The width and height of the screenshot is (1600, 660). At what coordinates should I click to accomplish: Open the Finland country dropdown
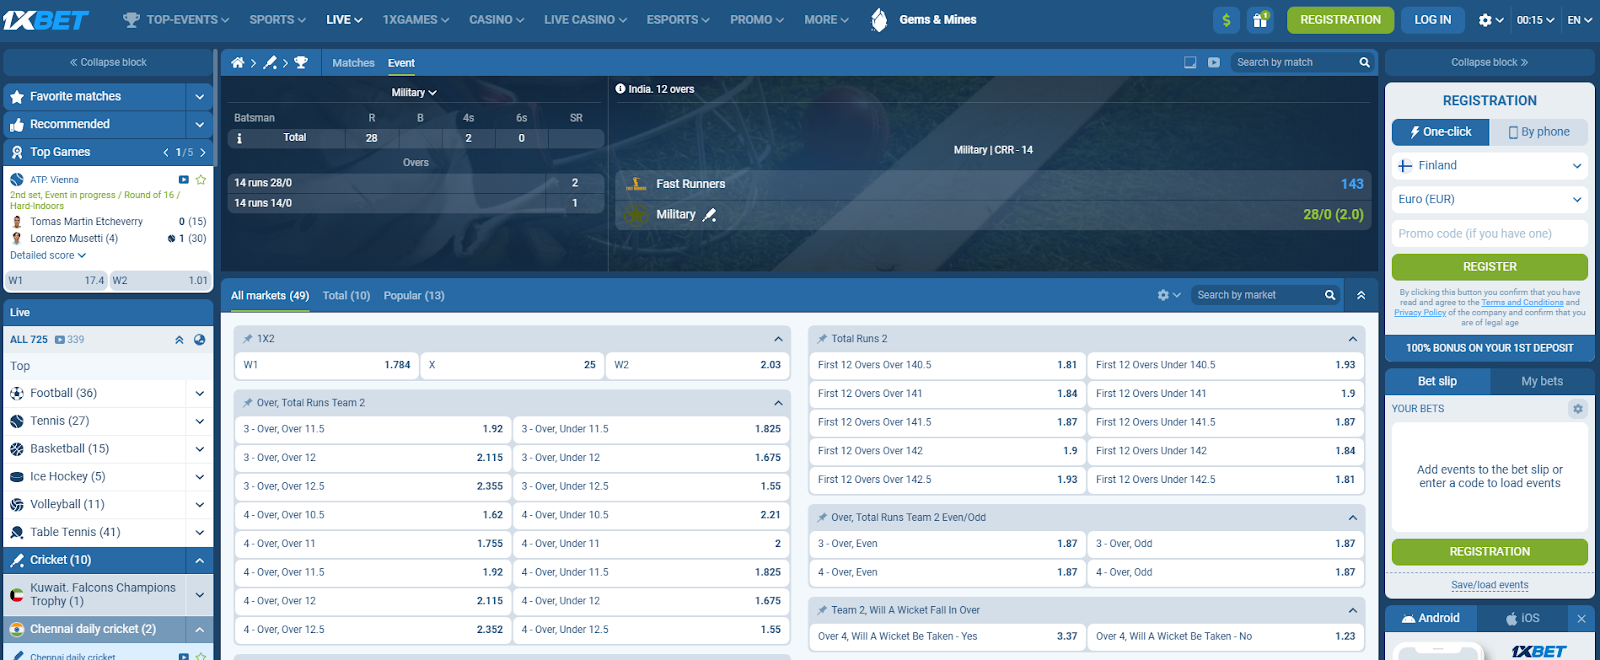[1490, 166]
